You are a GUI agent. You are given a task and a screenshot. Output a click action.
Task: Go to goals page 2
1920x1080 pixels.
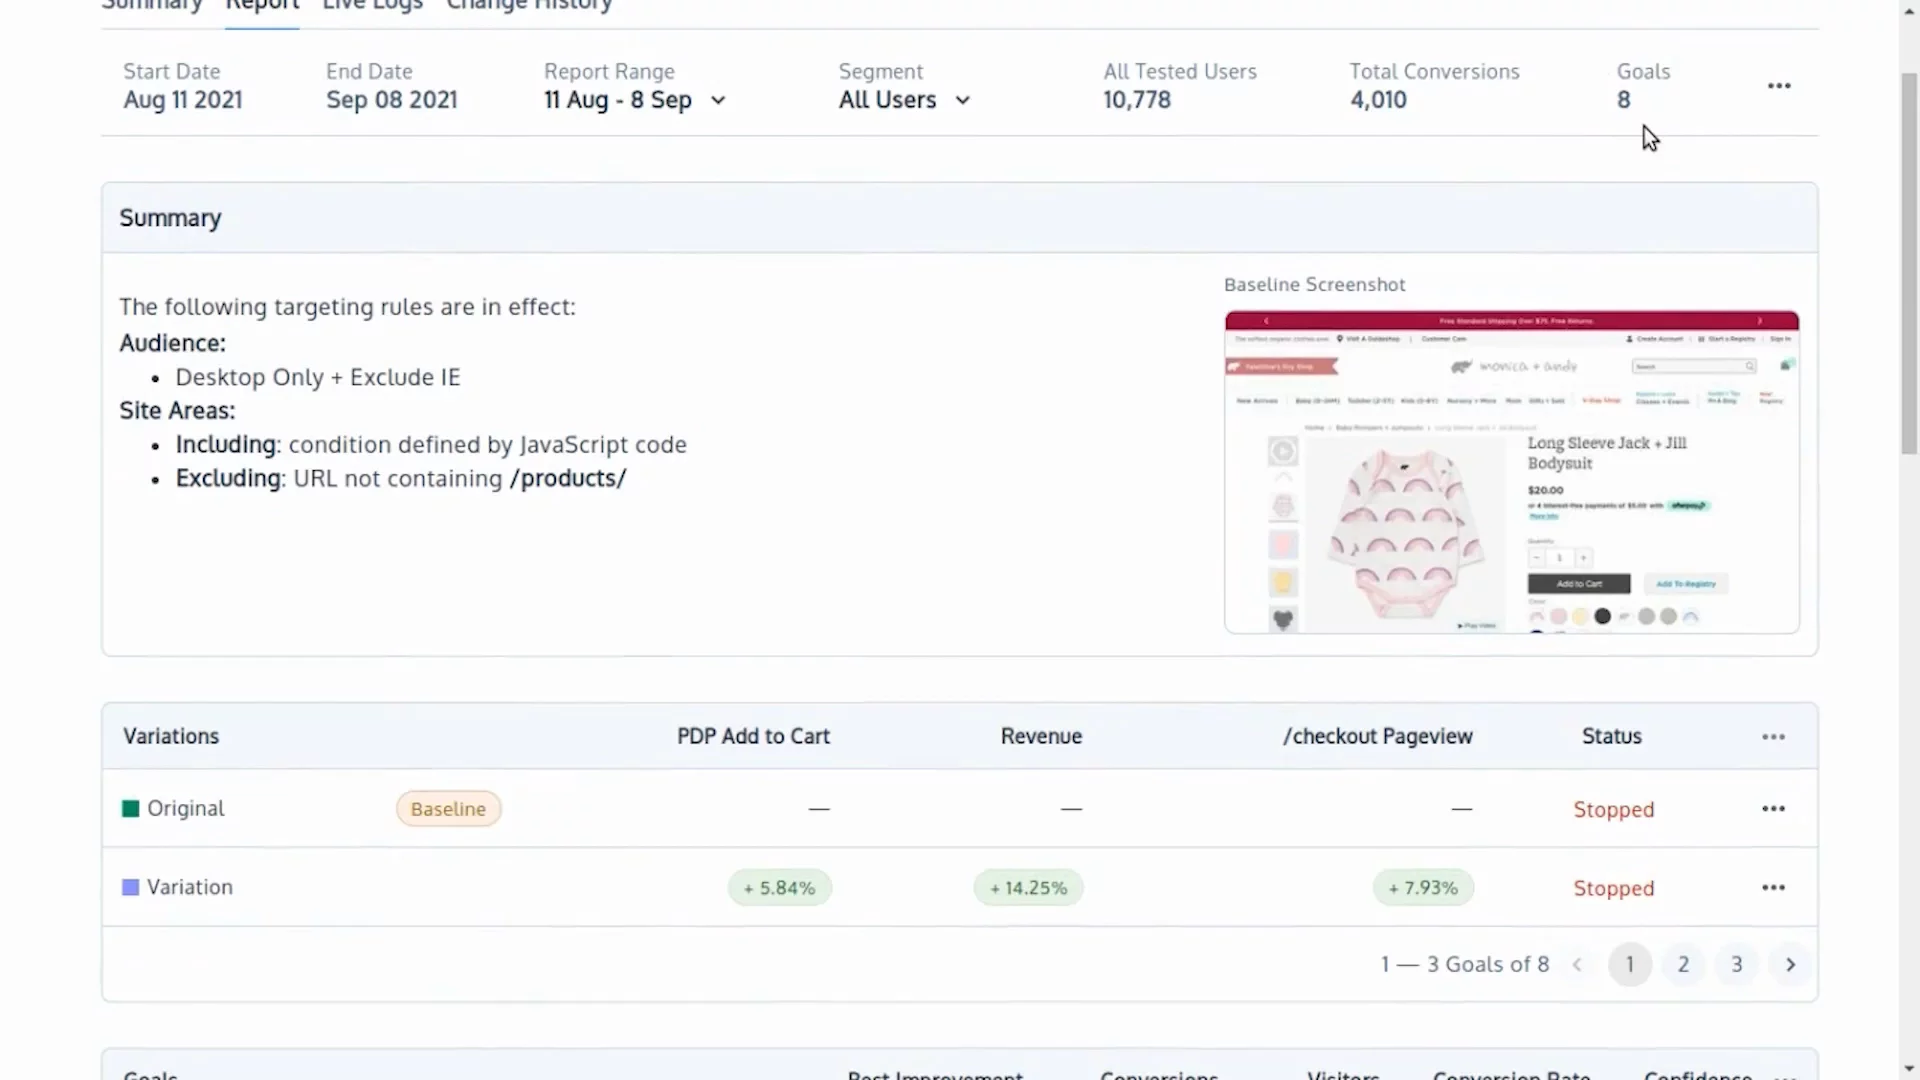tap(1683, 965)
